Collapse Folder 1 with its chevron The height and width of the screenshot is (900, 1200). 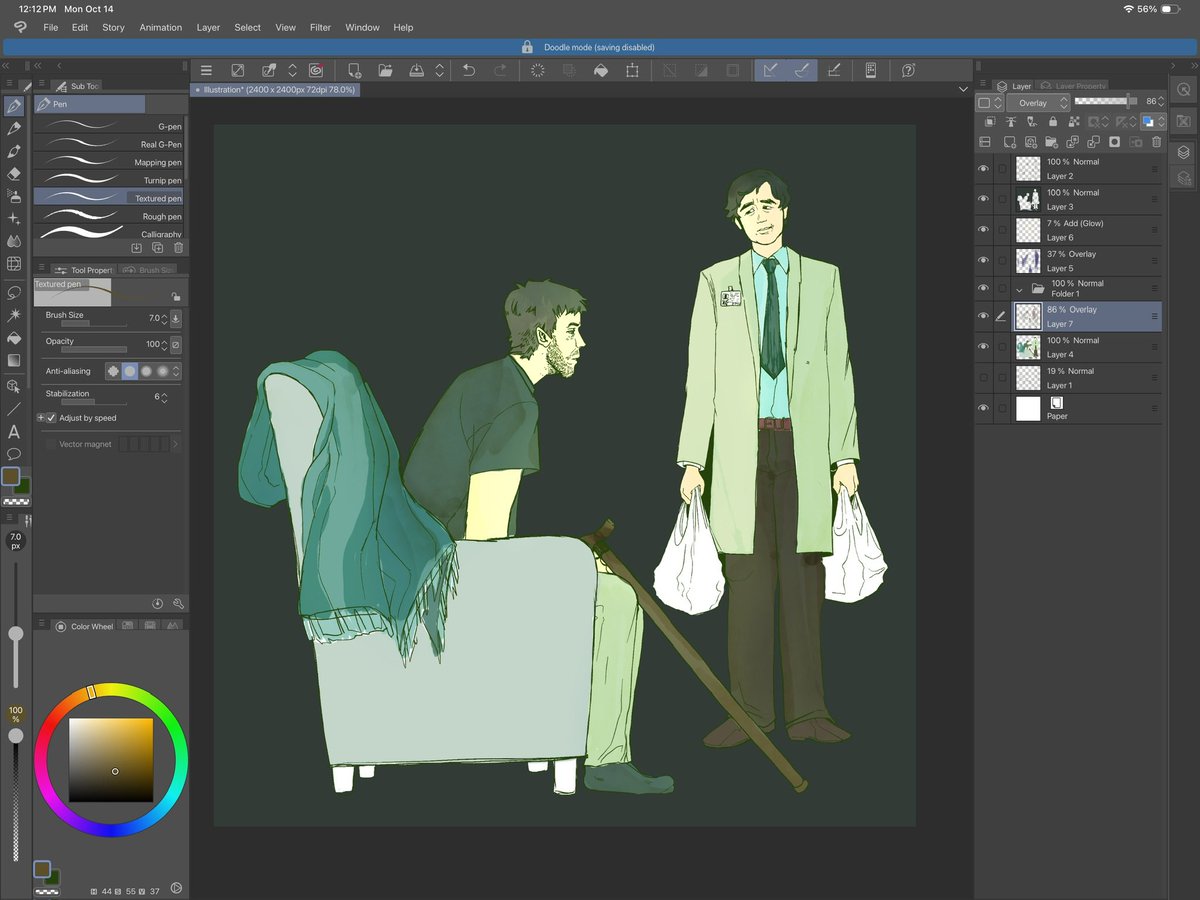(x=1019, y=289)
